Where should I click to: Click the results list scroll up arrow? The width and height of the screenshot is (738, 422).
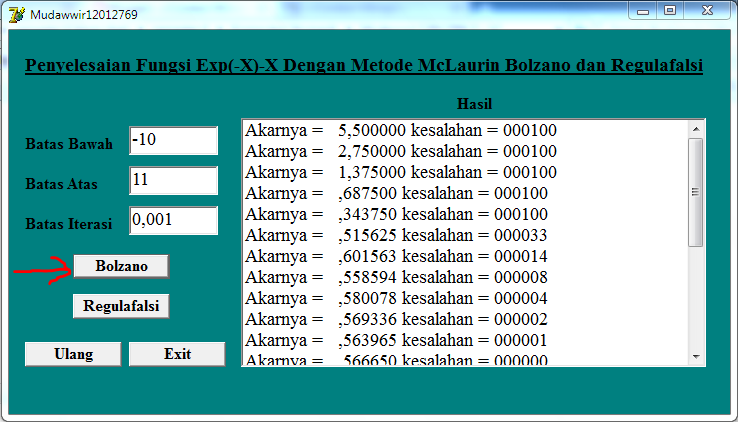[696, 129]
